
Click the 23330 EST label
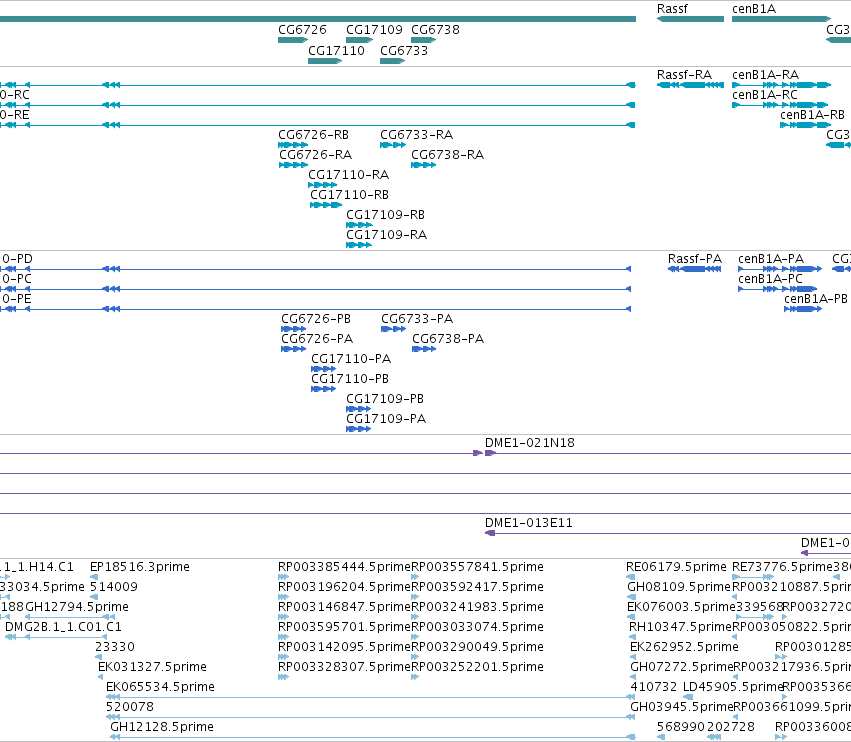tap(115, 646)
